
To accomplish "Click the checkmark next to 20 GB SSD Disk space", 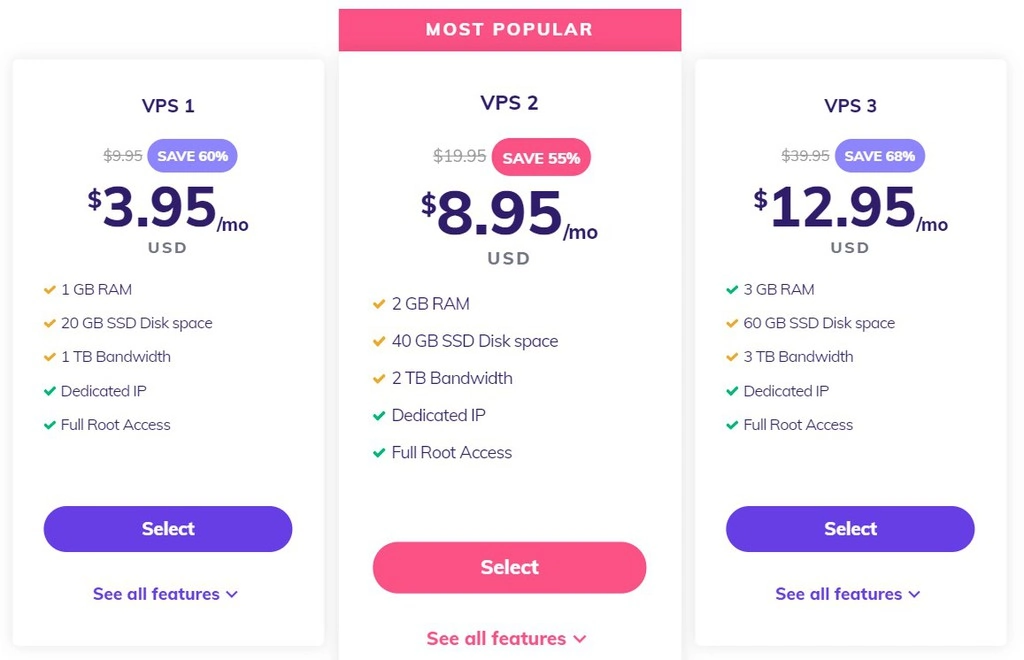I will click(49, 324).
